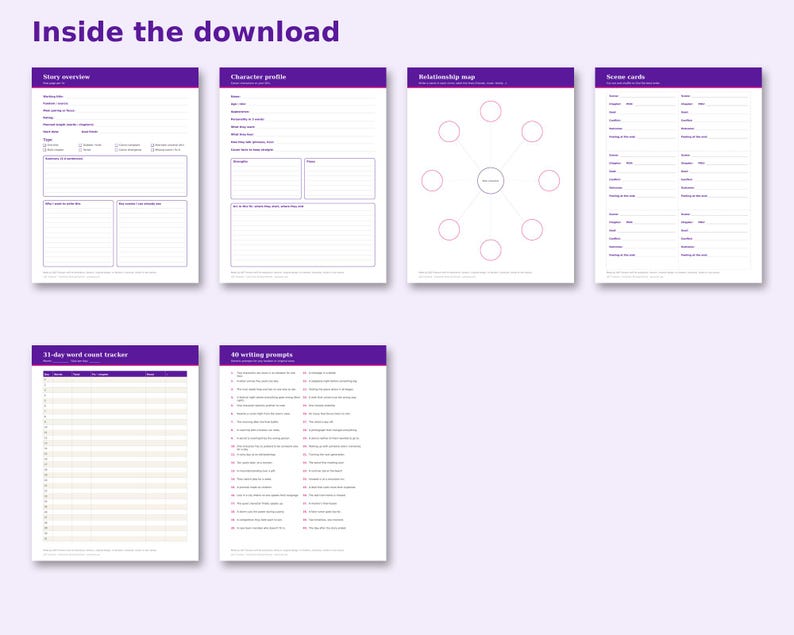The image size is (794, 635).
Task: Open the 31-day word count tracker thumbnail
Action: (115, 453)
